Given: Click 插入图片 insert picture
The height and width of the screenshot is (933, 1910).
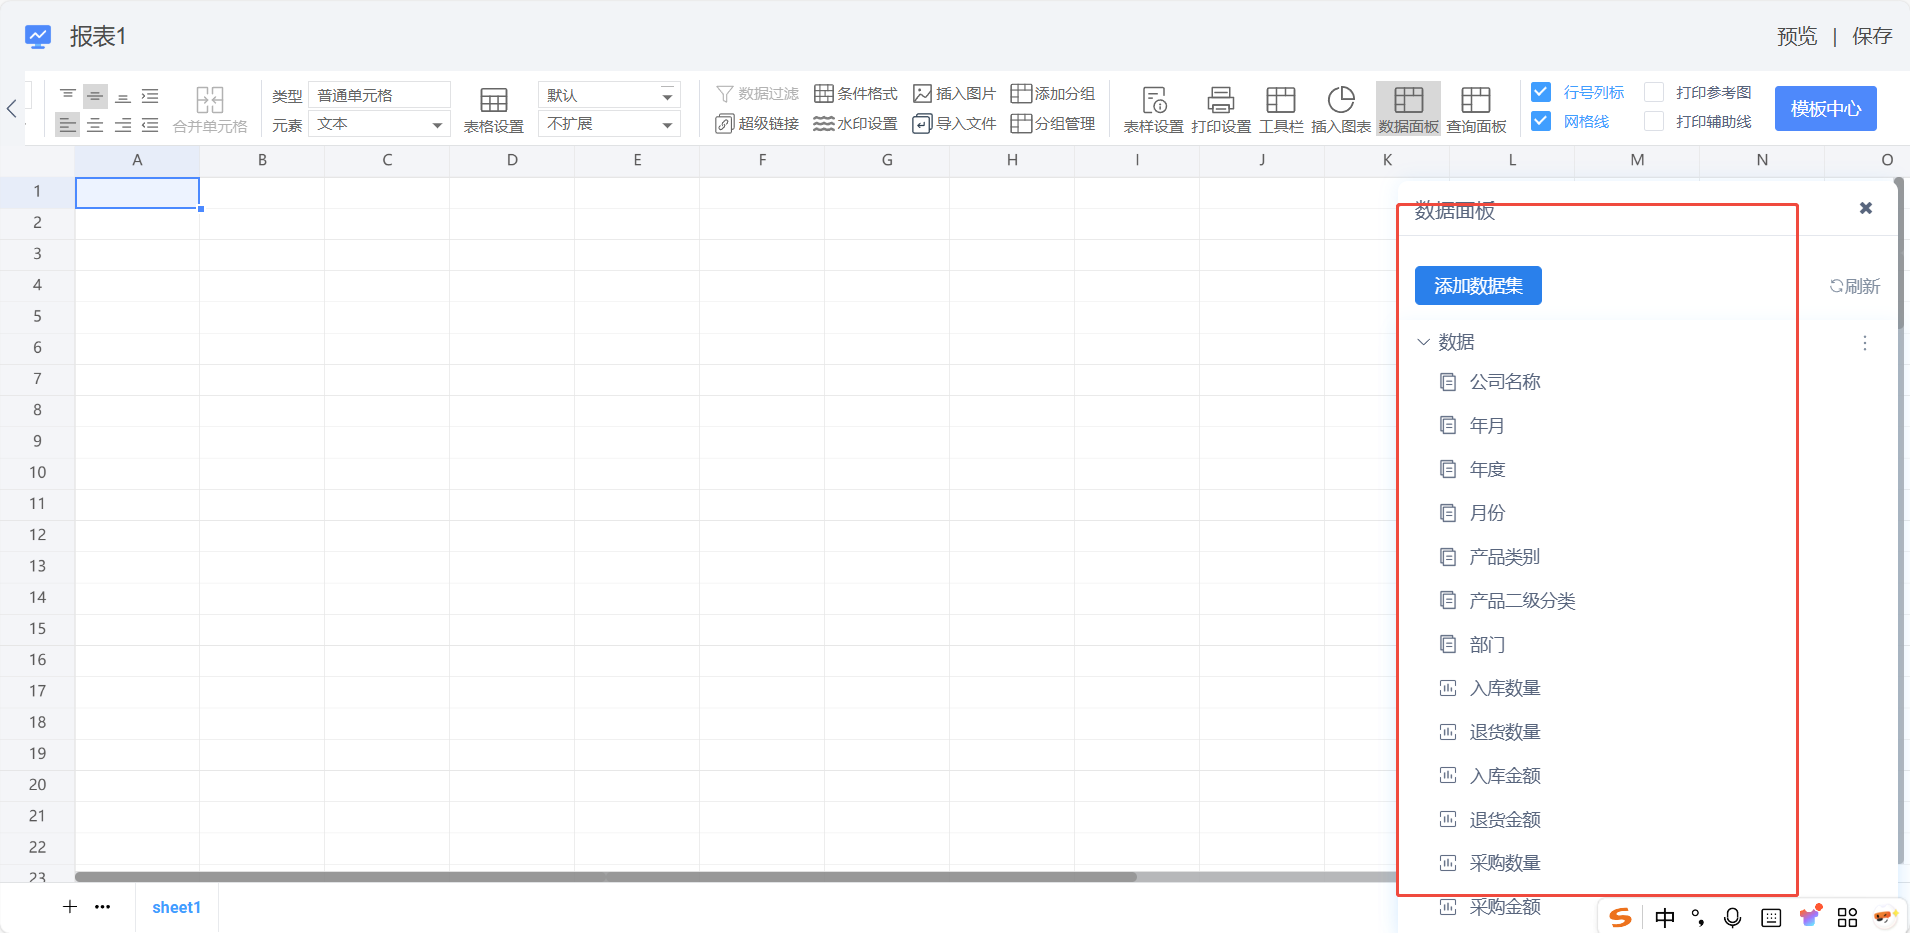Looking at the screenshot, I should click(x=955, y=94).
